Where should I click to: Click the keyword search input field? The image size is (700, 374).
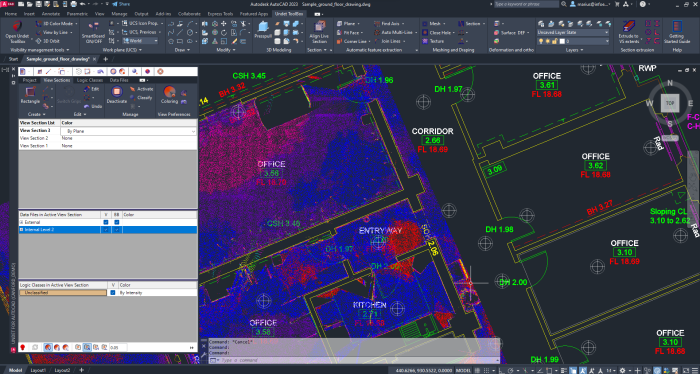526,4
